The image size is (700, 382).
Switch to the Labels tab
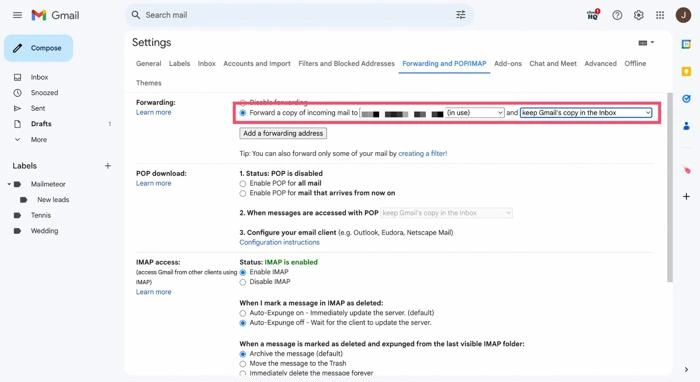179,63
